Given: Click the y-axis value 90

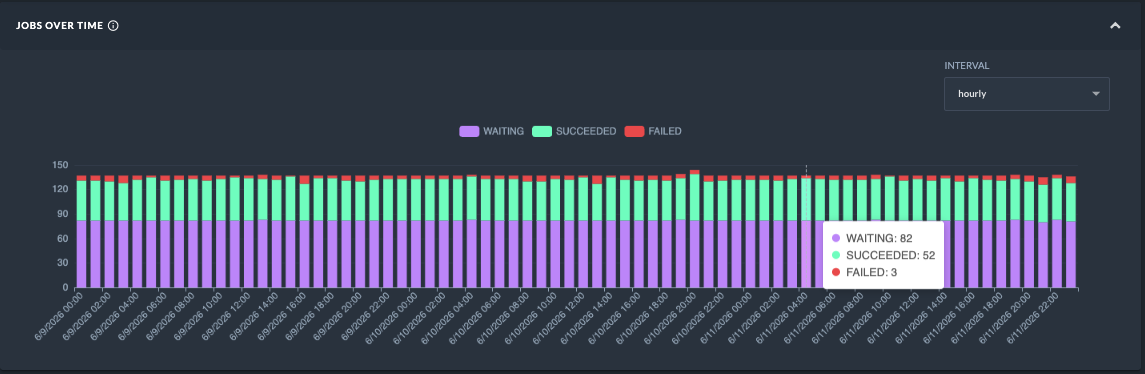Looking at the screenshot, I should [x=63, y=214].
